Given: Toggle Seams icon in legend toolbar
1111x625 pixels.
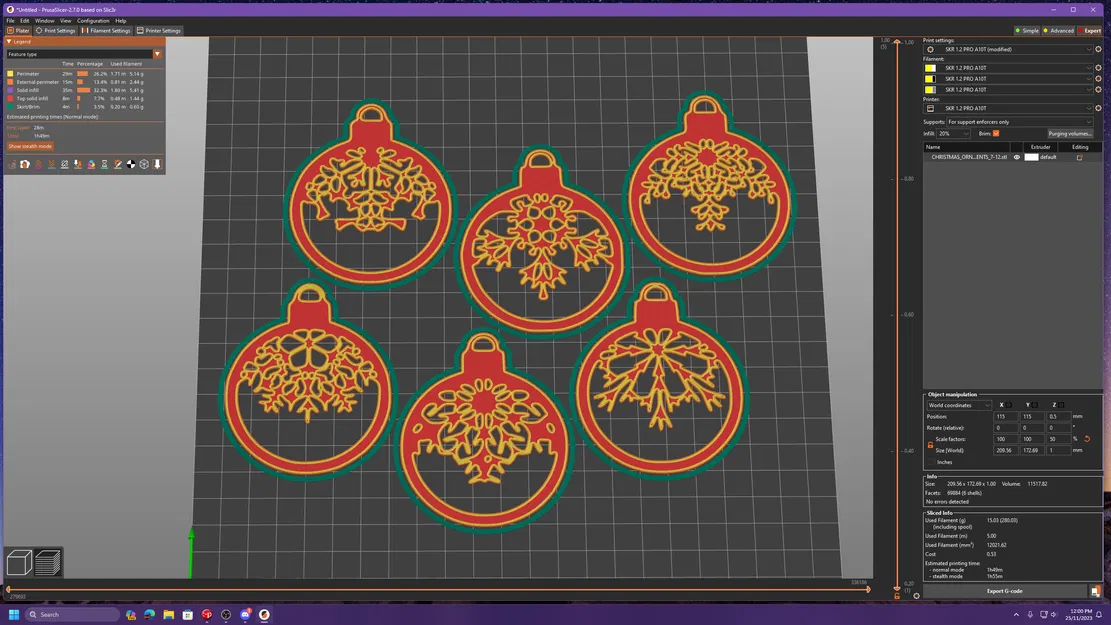Looking at the screenshot, I should pyautogui.click(x=64, y=164).
